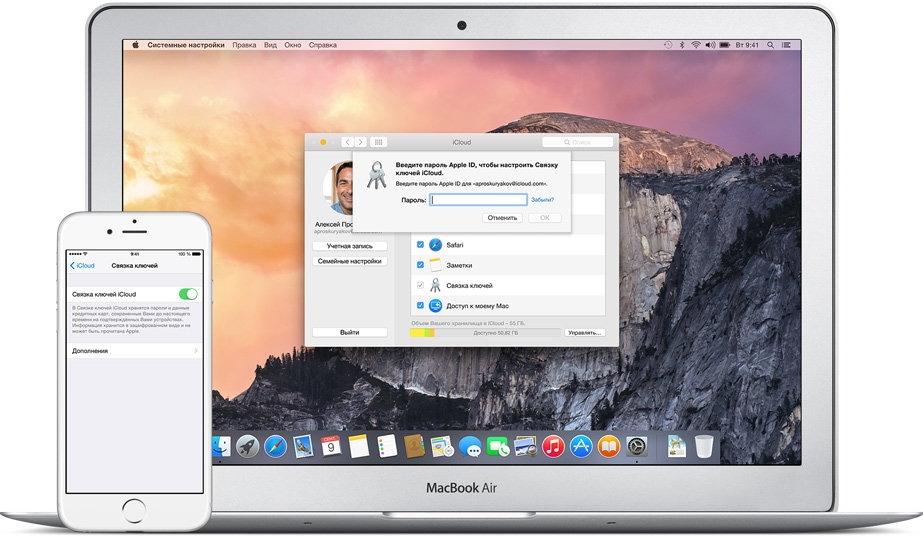
Task: Launch iTunes from the Dock
Action: tap(553, 446)
